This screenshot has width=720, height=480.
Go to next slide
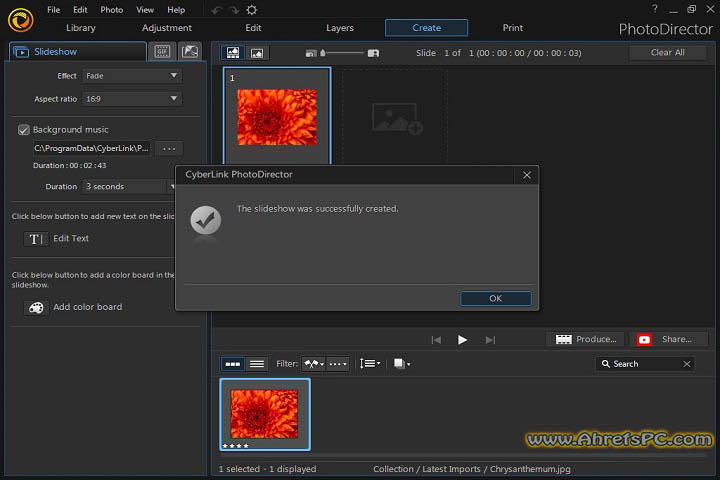[490, 340]
